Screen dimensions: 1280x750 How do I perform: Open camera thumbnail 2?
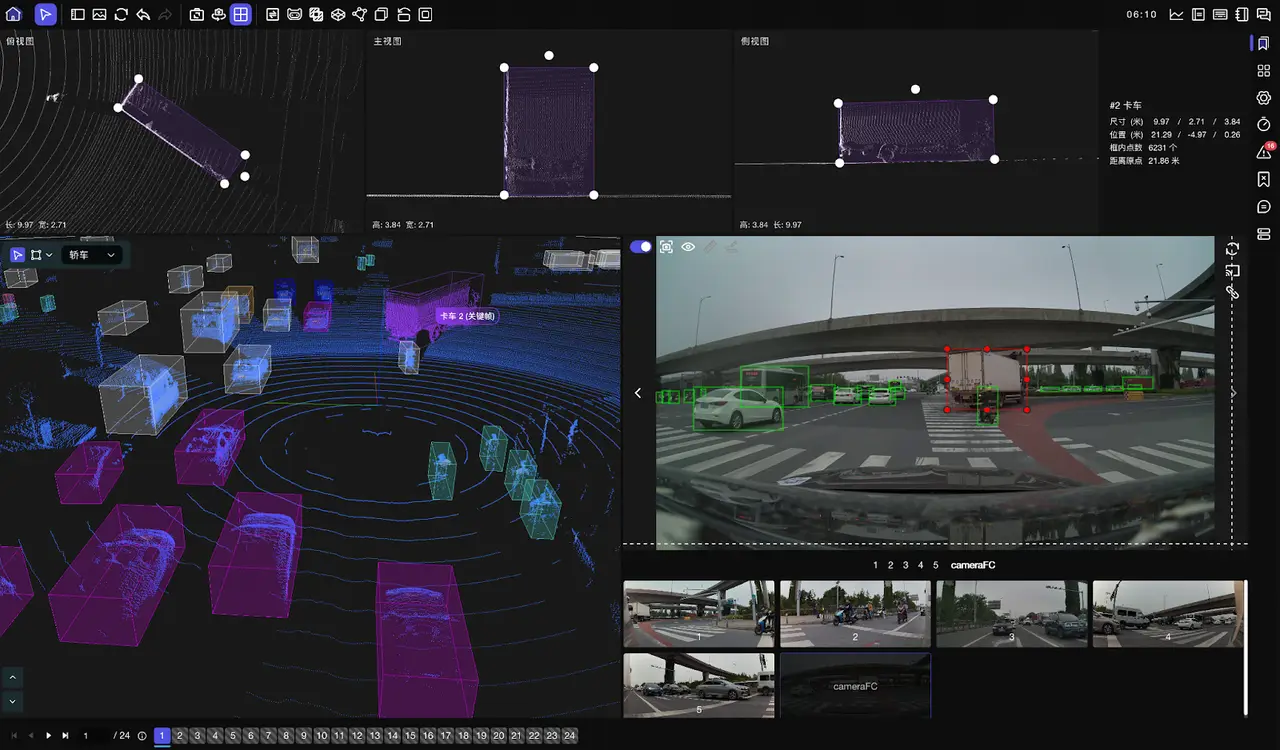pyautogui.click(x=855, y=614)
